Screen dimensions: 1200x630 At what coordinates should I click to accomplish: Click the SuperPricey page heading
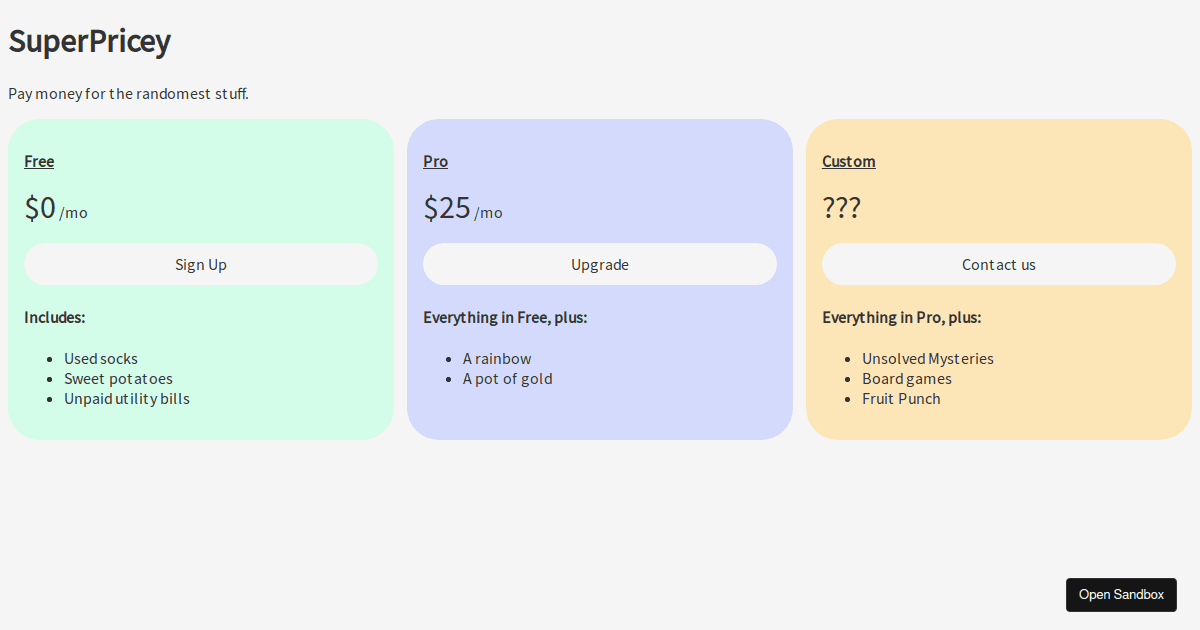click(89, 41)
